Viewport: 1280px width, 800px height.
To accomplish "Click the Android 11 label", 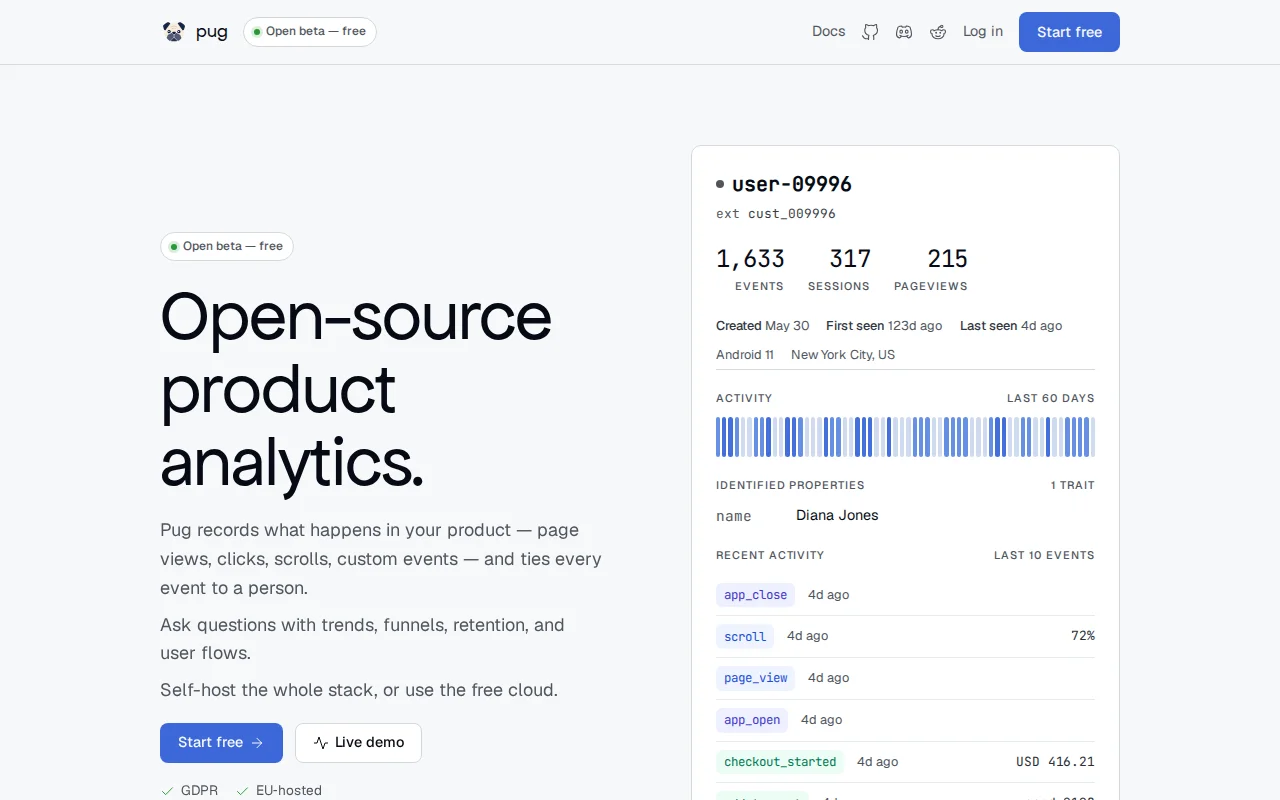I will tap(745, 355).
